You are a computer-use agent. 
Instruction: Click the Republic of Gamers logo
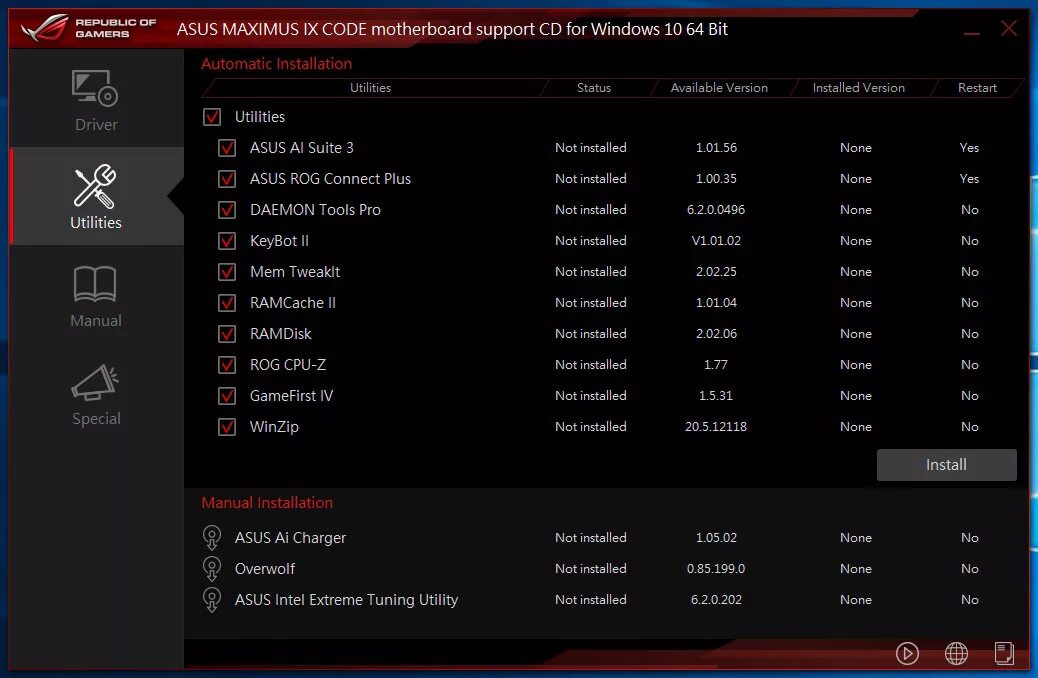tap(89, 28)
